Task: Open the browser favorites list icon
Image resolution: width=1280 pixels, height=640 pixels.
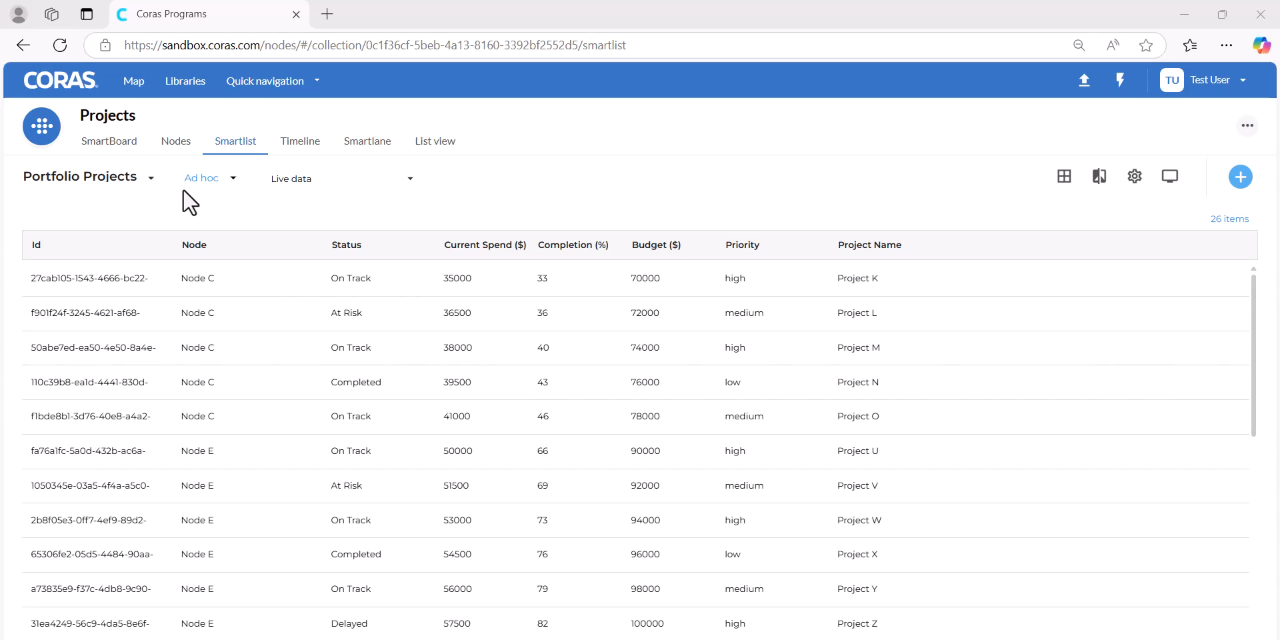Action: (x=1189, y=45)
